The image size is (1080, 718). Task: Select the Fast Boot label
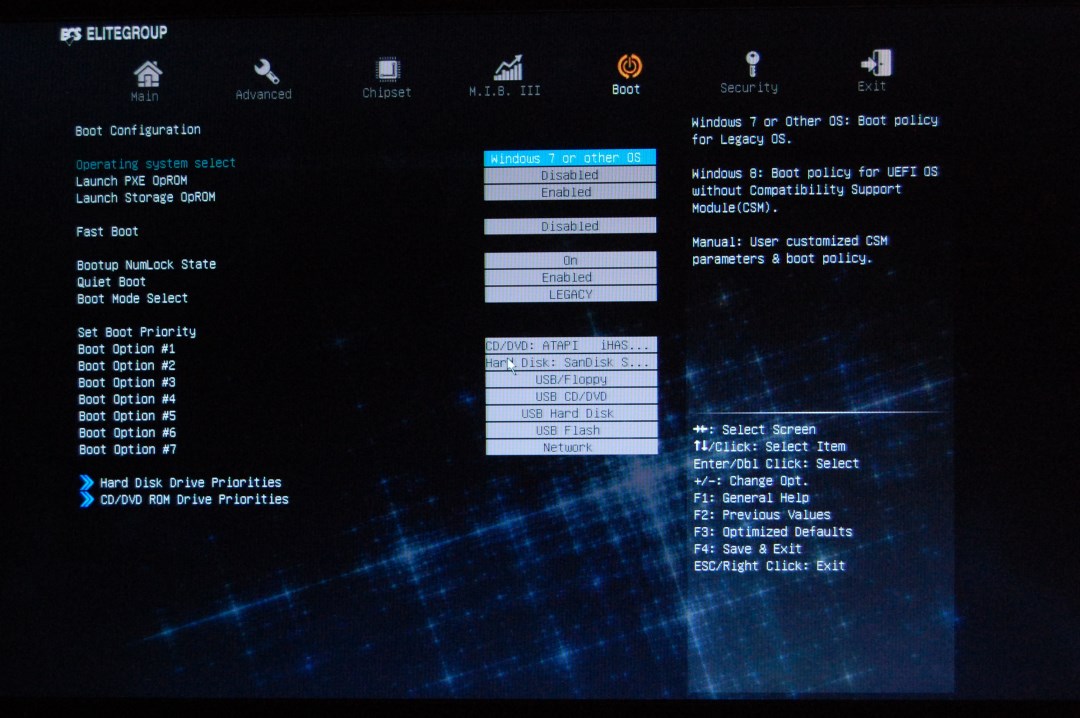(x=107, y=232)
